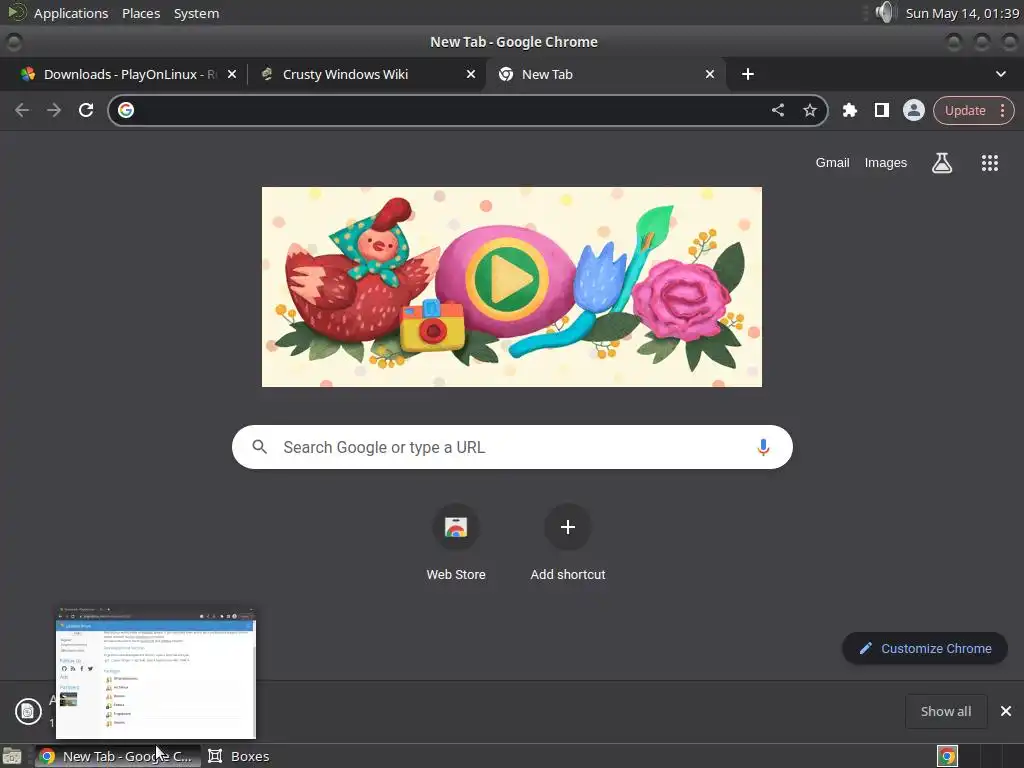Click the Customize Chrome button

(x=925, y=648)
